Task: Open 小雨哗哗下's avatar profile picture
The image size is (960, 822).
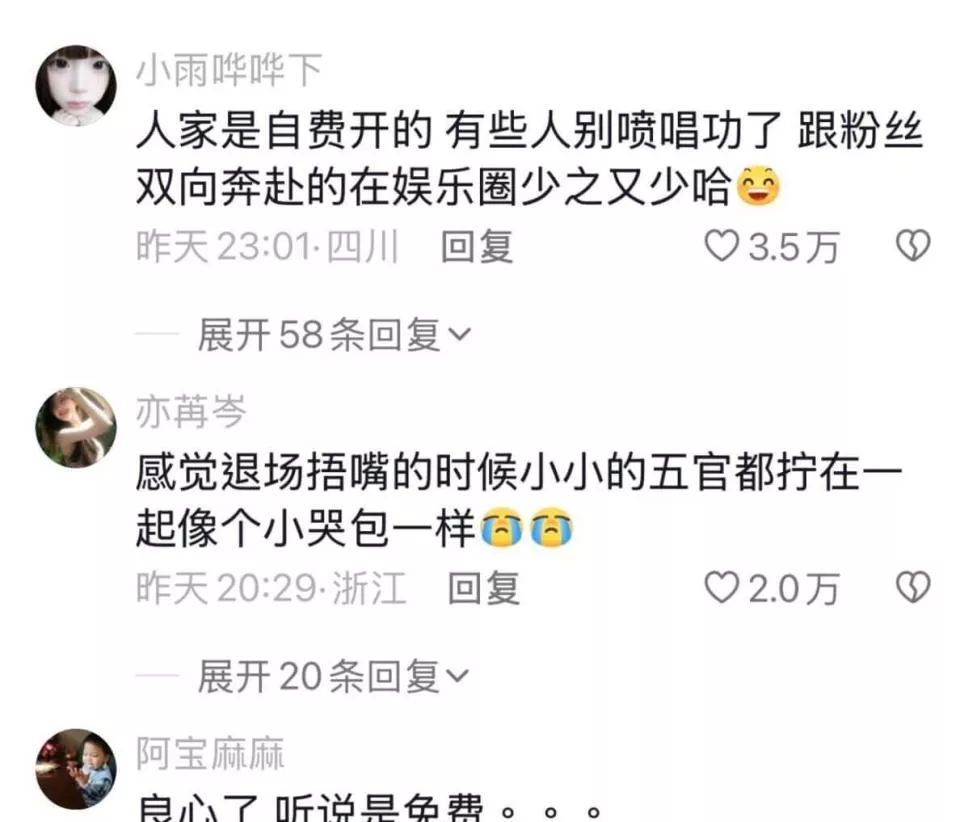Action: click(76, 85)
